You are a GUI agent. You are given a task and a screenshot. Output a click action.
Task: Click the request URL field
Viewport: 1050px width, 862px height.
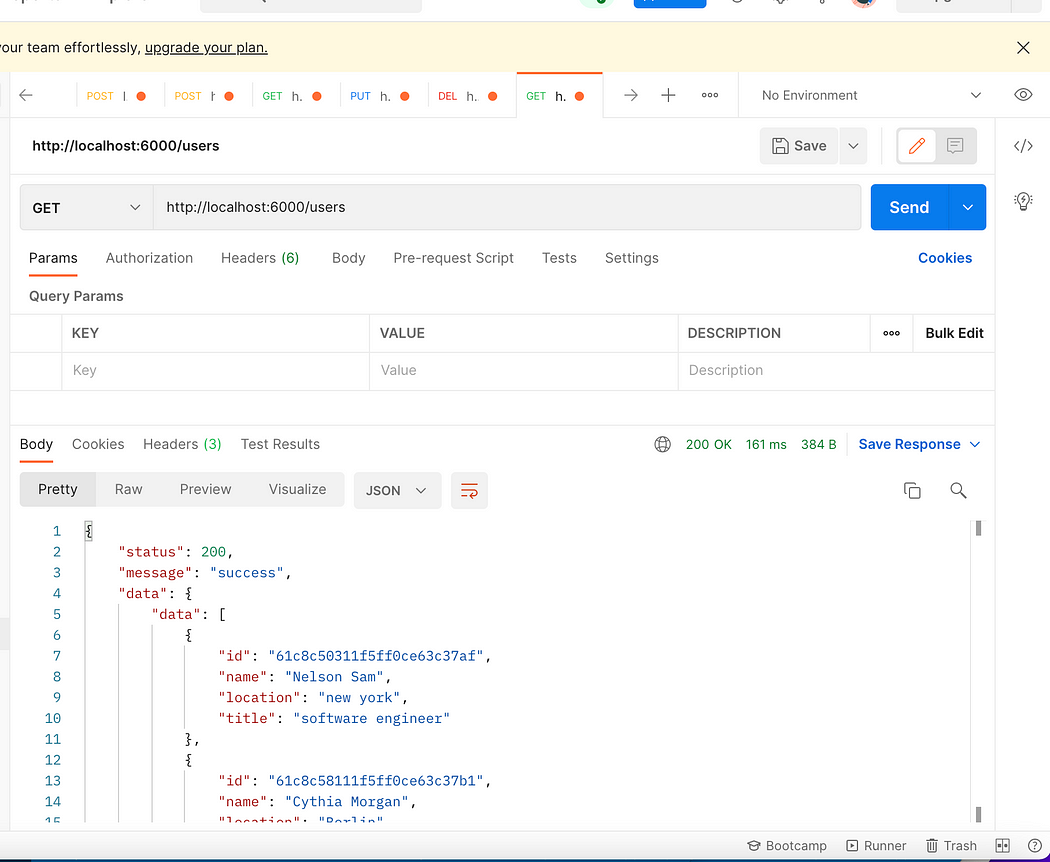[x=507, y=208]
